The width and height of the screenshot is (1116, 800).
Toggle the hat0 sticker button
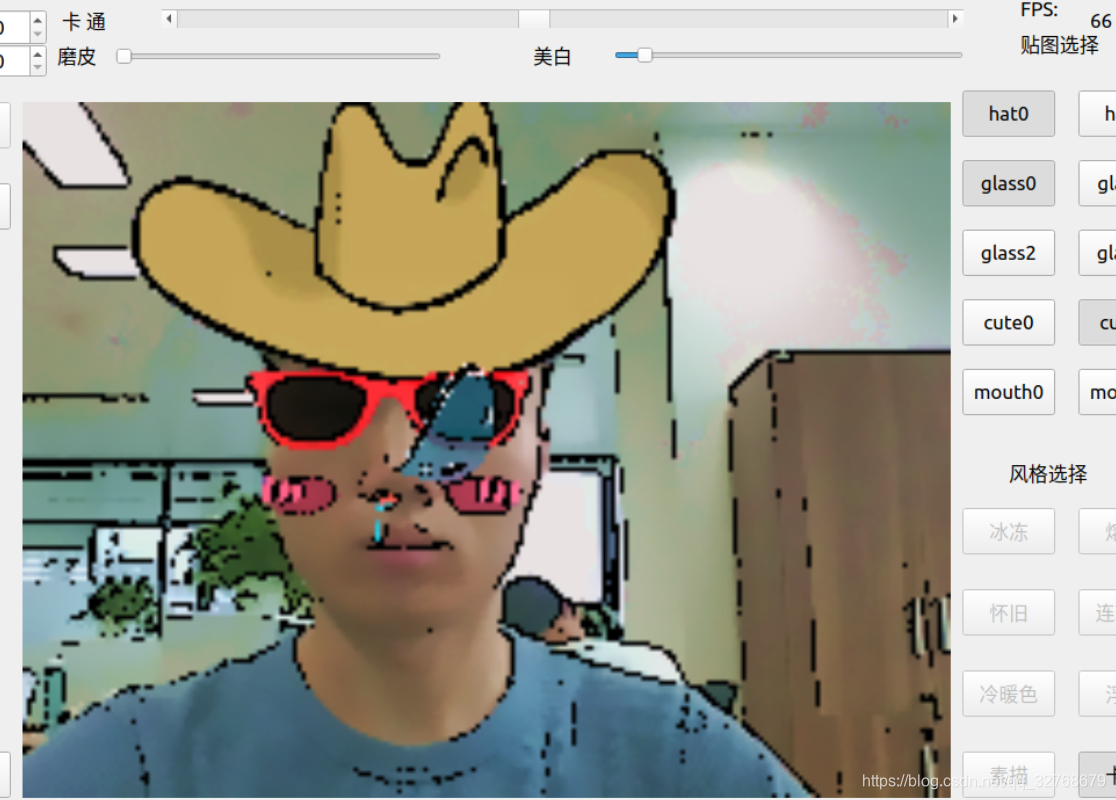click(x=1008, y=114)
